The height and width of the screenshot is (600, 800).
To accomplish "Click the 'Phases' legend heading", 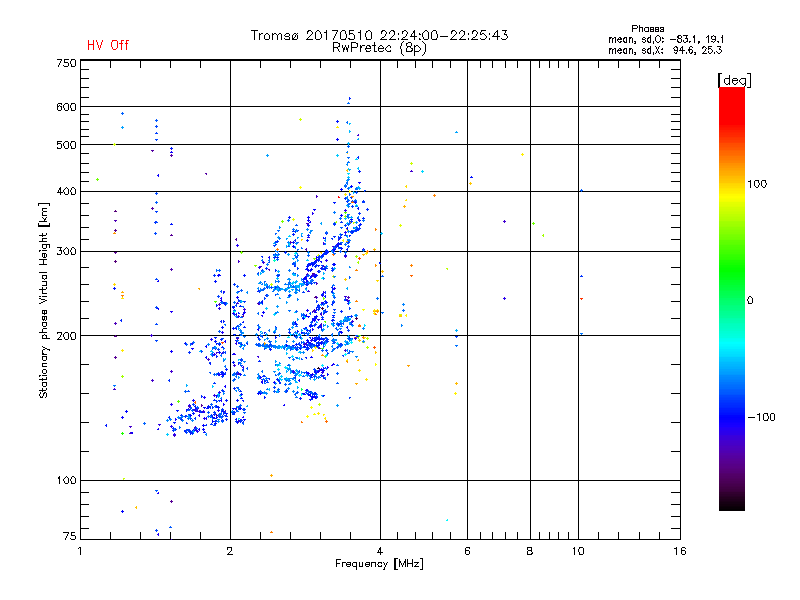I will tap(647, 29).
